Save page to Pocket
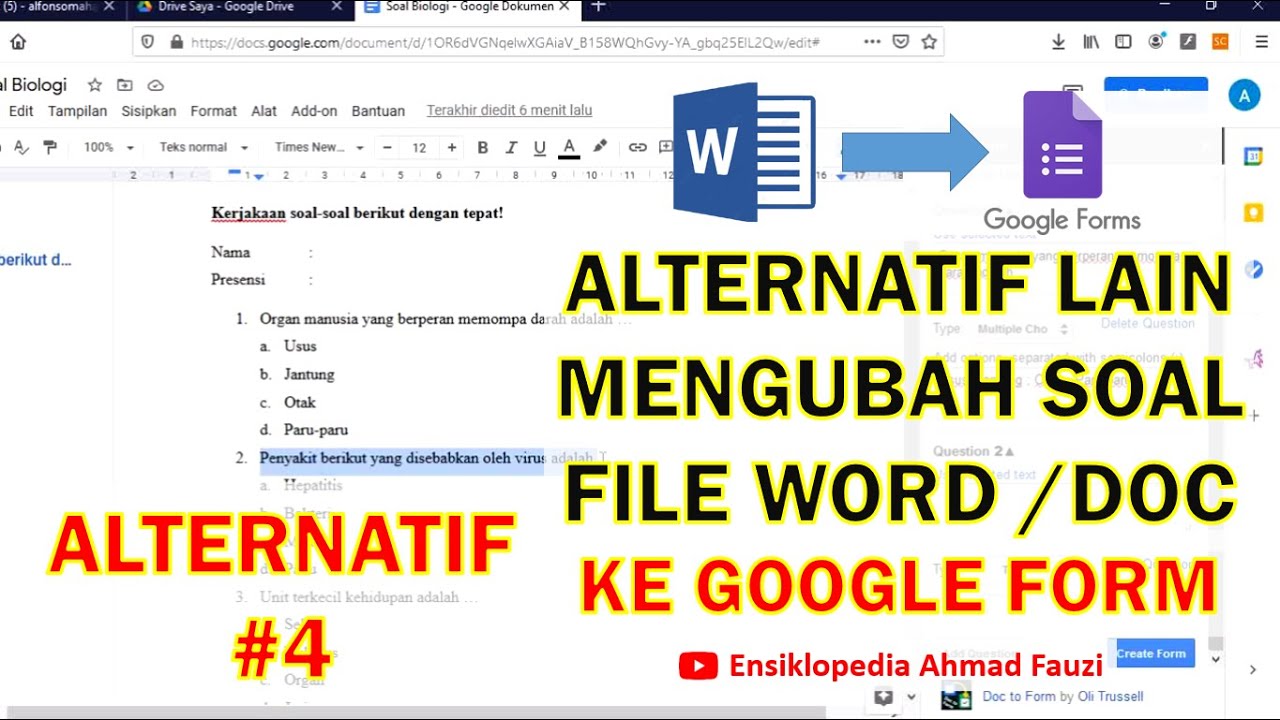The image size is (1280, 720). (901, 42)
